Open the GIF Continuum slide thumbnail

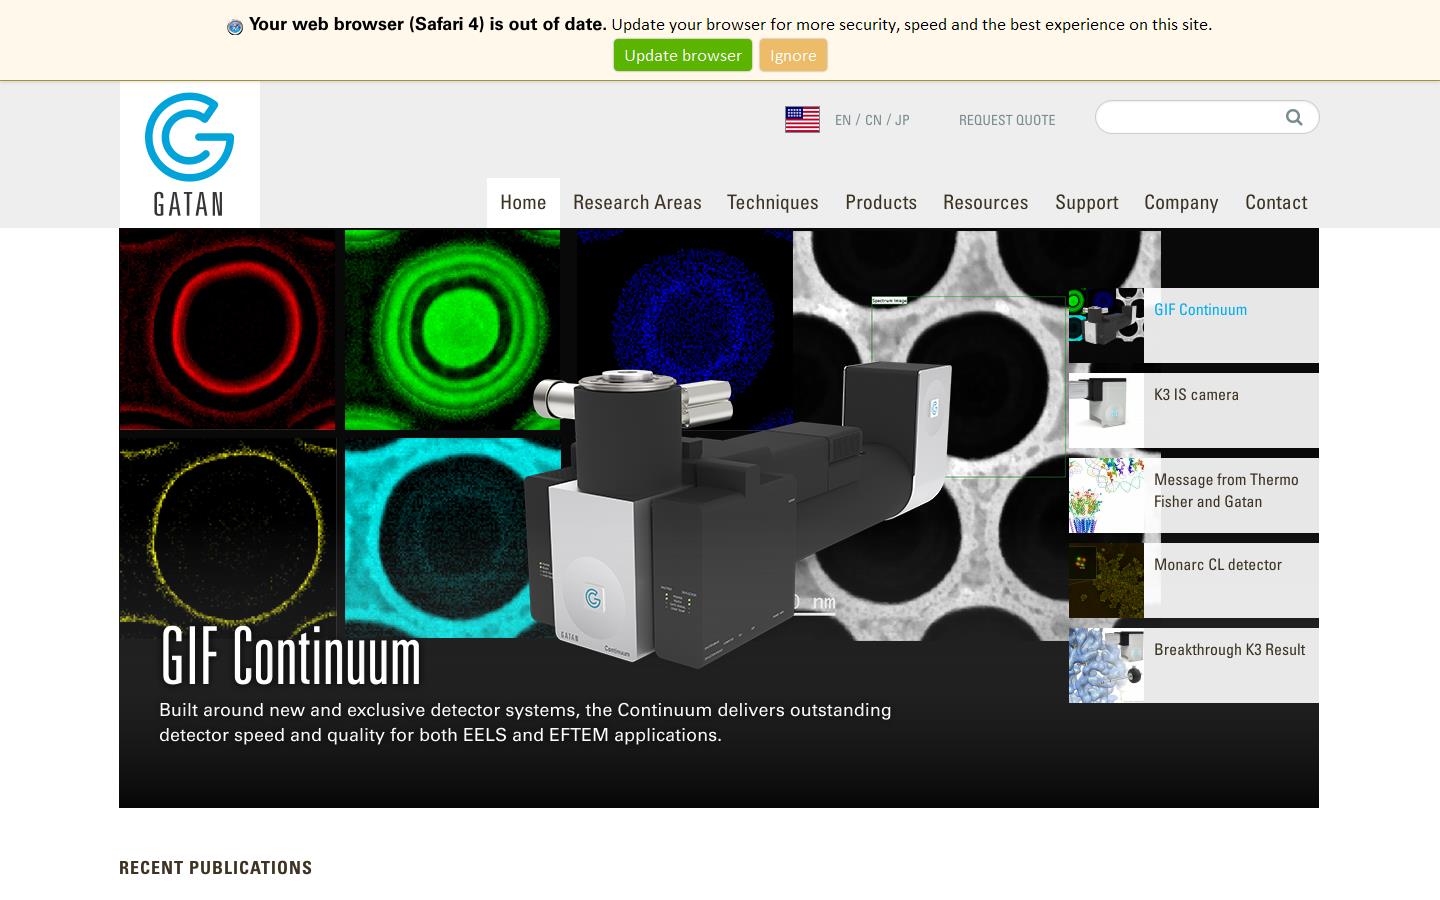[x=1106, y=325]
